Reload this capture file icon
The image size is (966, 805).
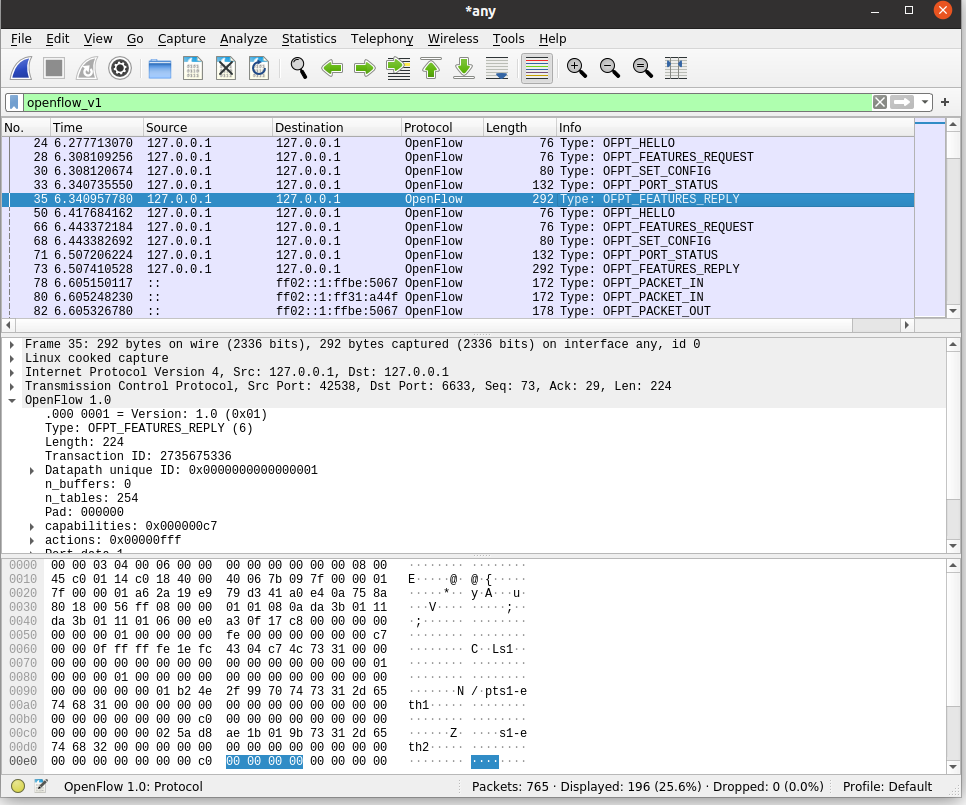point(259,68)
